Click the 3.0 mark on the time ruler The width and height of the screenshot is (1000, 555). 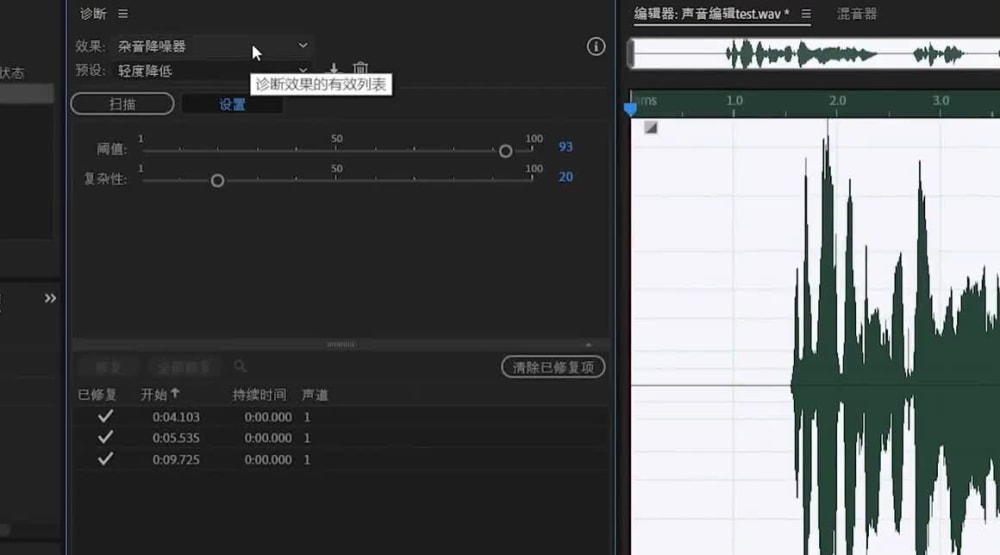click(x=941, y=101)
